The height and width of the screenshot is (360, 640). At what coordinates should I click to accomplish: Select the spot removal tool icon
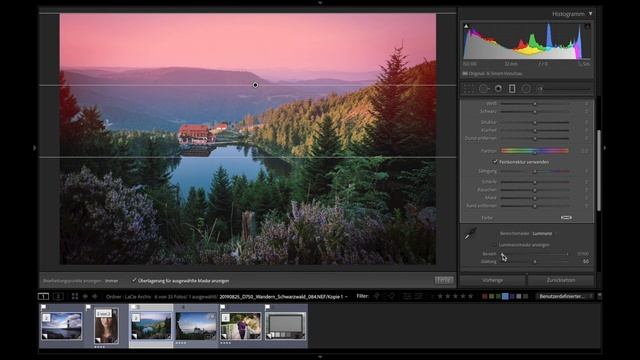[x=484, y=89]
